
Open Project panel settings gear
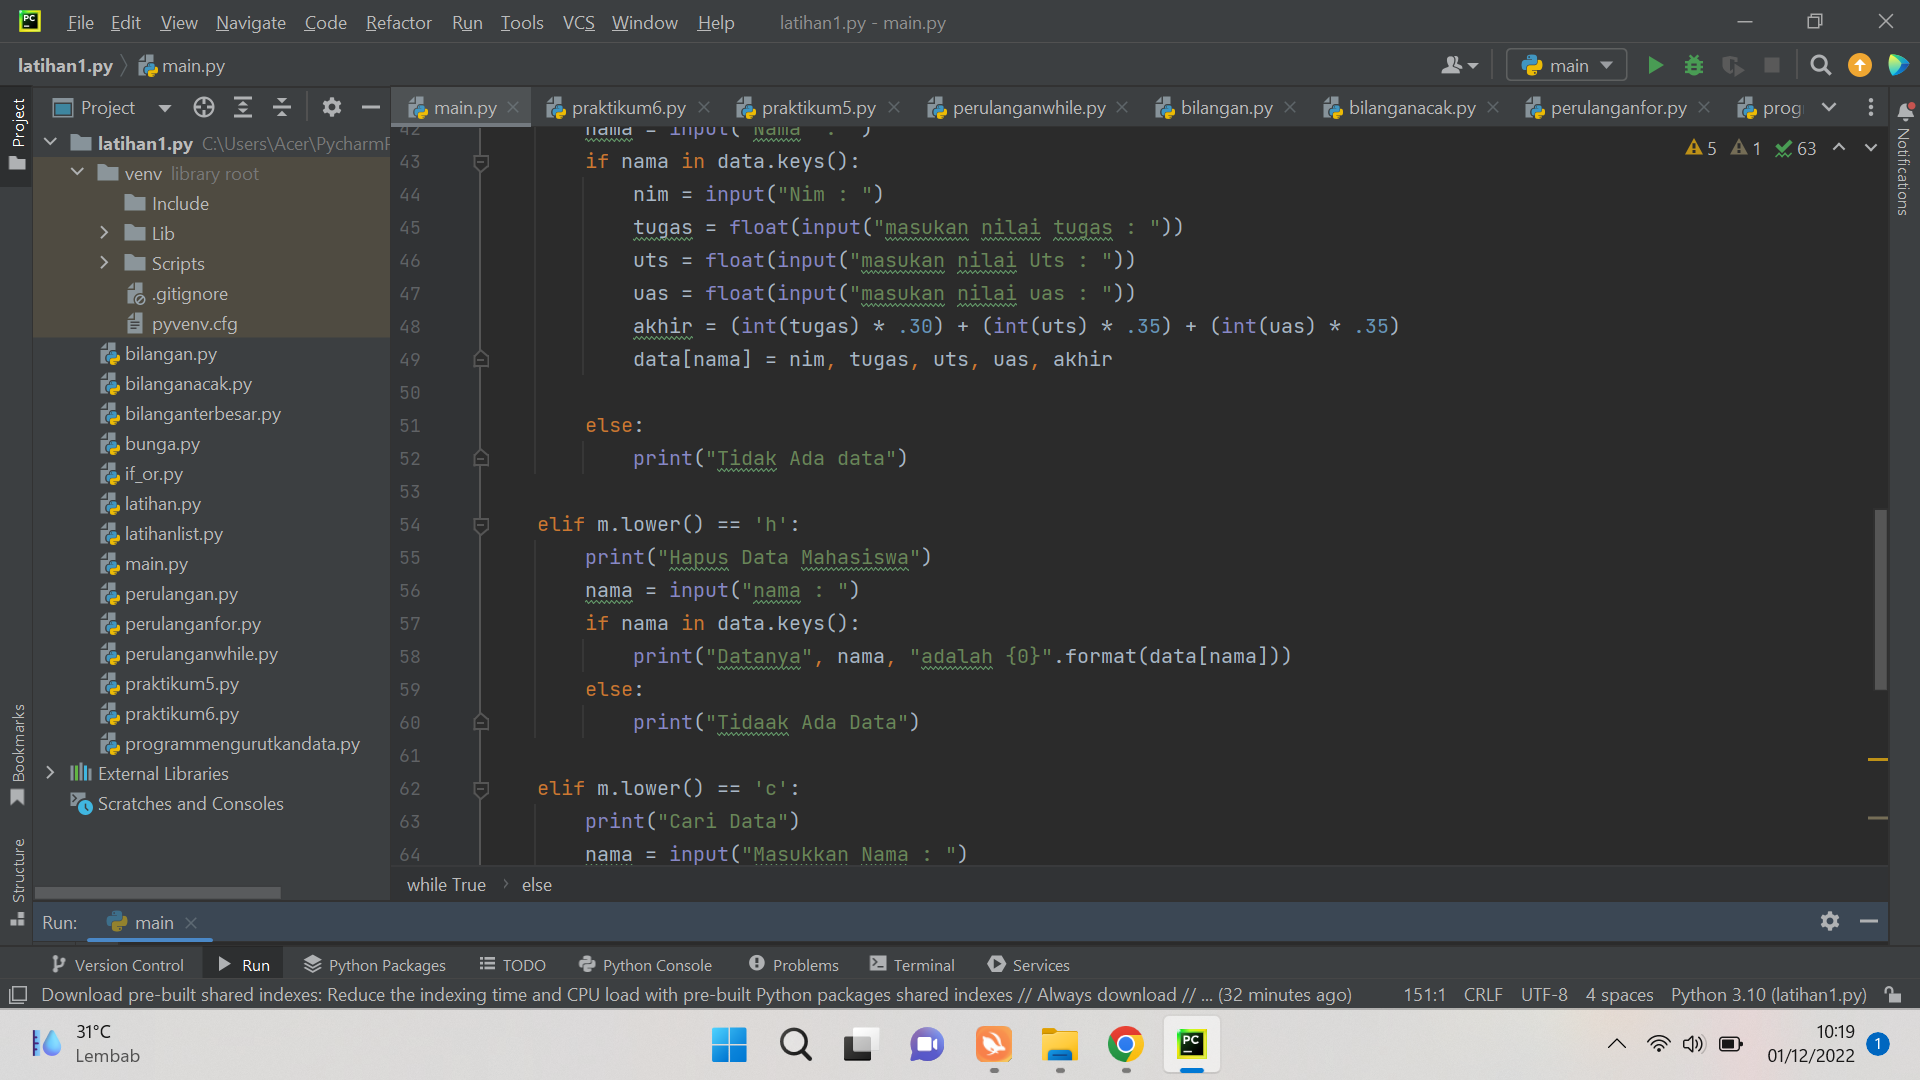pyautogui.click(x=332, y=107)
